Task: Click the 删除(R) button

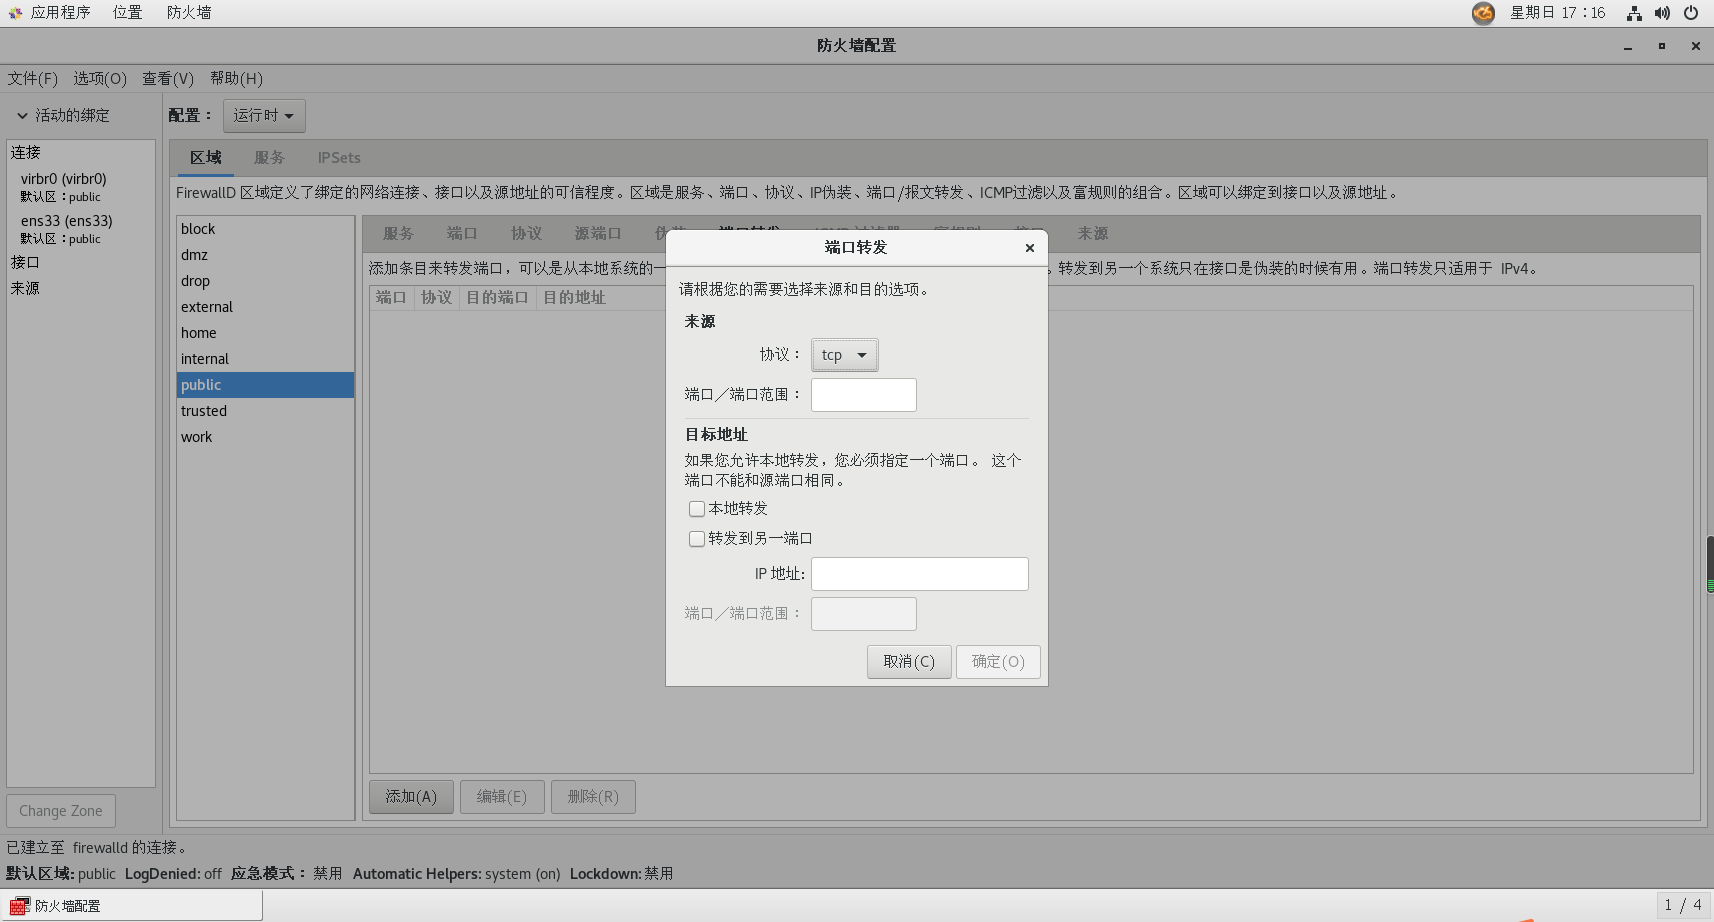Action: click(x=593, y=797)
